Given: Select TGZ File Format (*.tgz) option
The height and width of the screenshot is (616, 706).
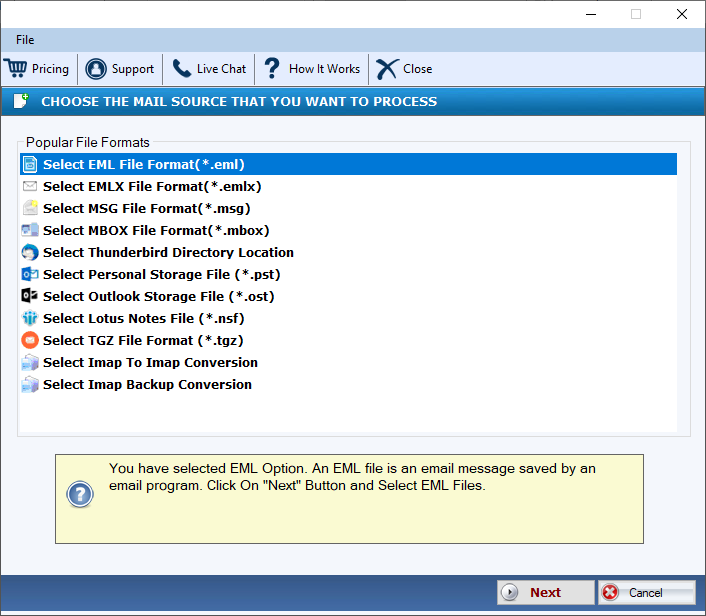Looking at the screenshot, I should click(143, 341).
